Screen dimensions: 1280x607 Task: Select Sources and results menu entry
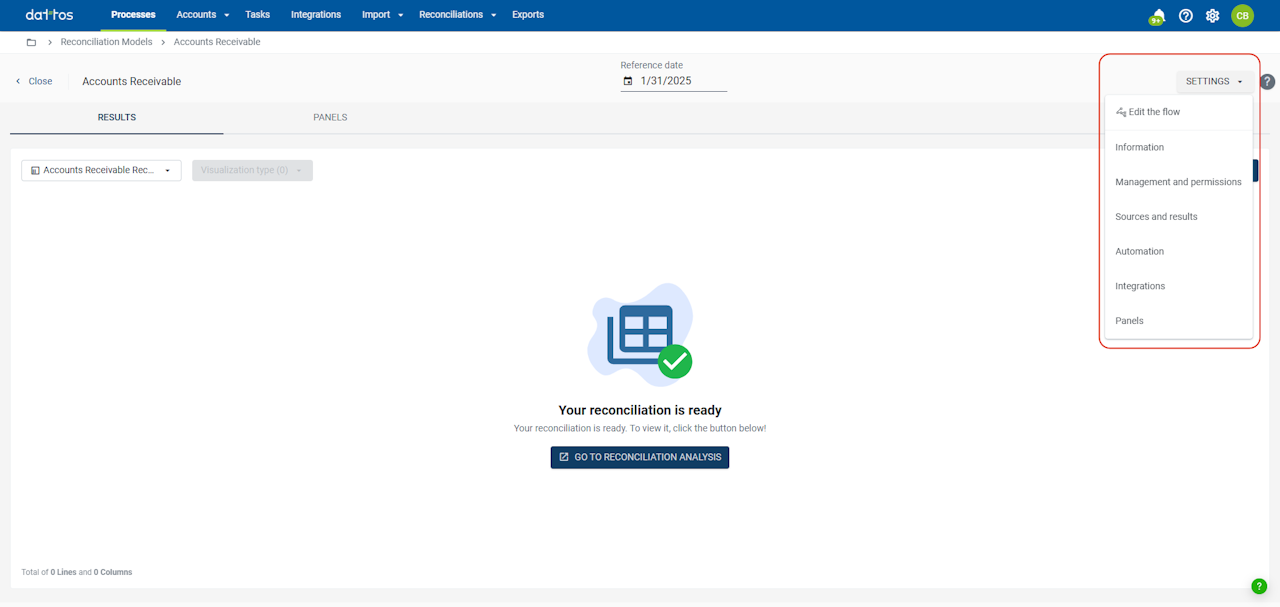[1178, 217]
